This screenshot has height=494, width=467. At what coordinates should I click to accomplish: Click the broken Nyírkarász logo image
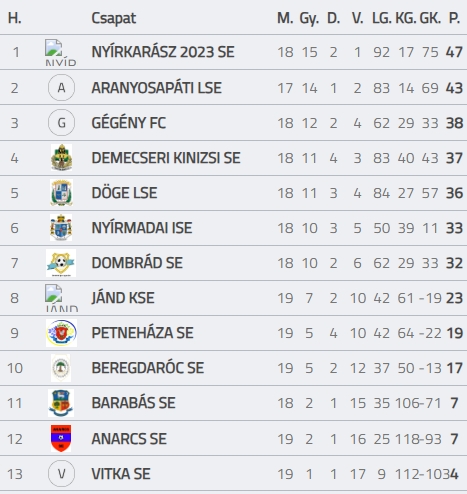[61, 53]
